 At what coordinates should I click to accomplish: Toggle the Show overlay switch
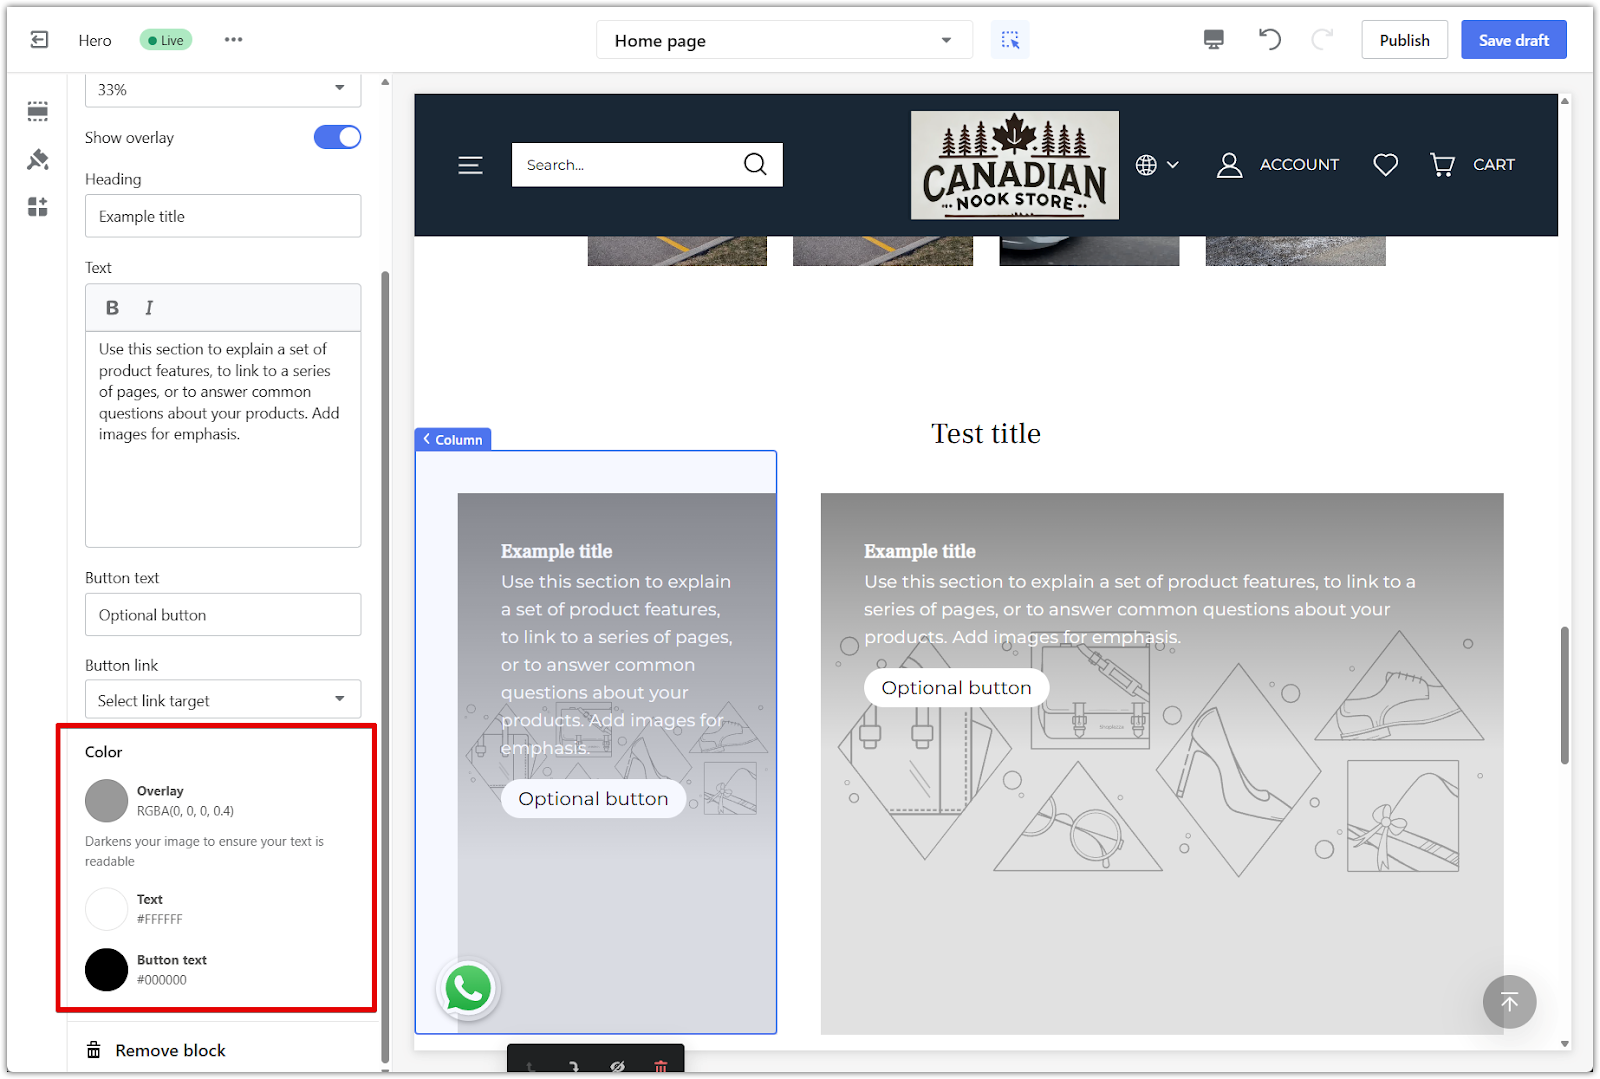pyautogui.click(x=337, y=137)
